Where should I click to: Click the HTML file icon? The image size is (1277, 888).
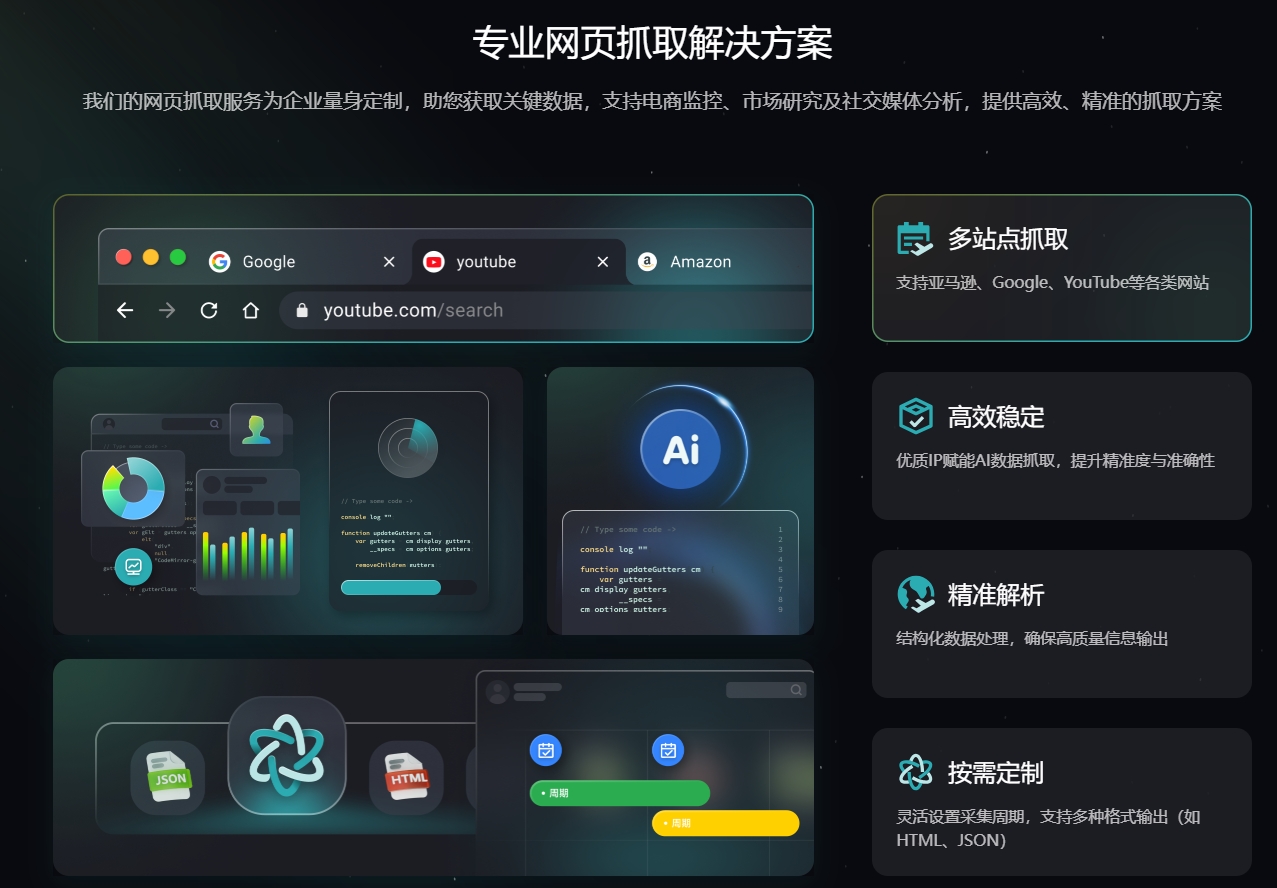pyautogui.click(x=406, y=777)
